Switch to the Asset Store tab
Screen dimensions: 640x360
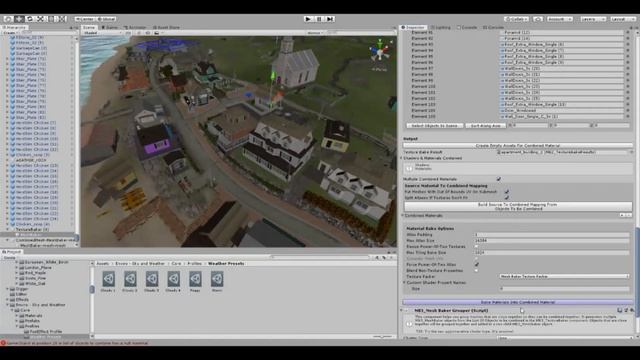166,27
